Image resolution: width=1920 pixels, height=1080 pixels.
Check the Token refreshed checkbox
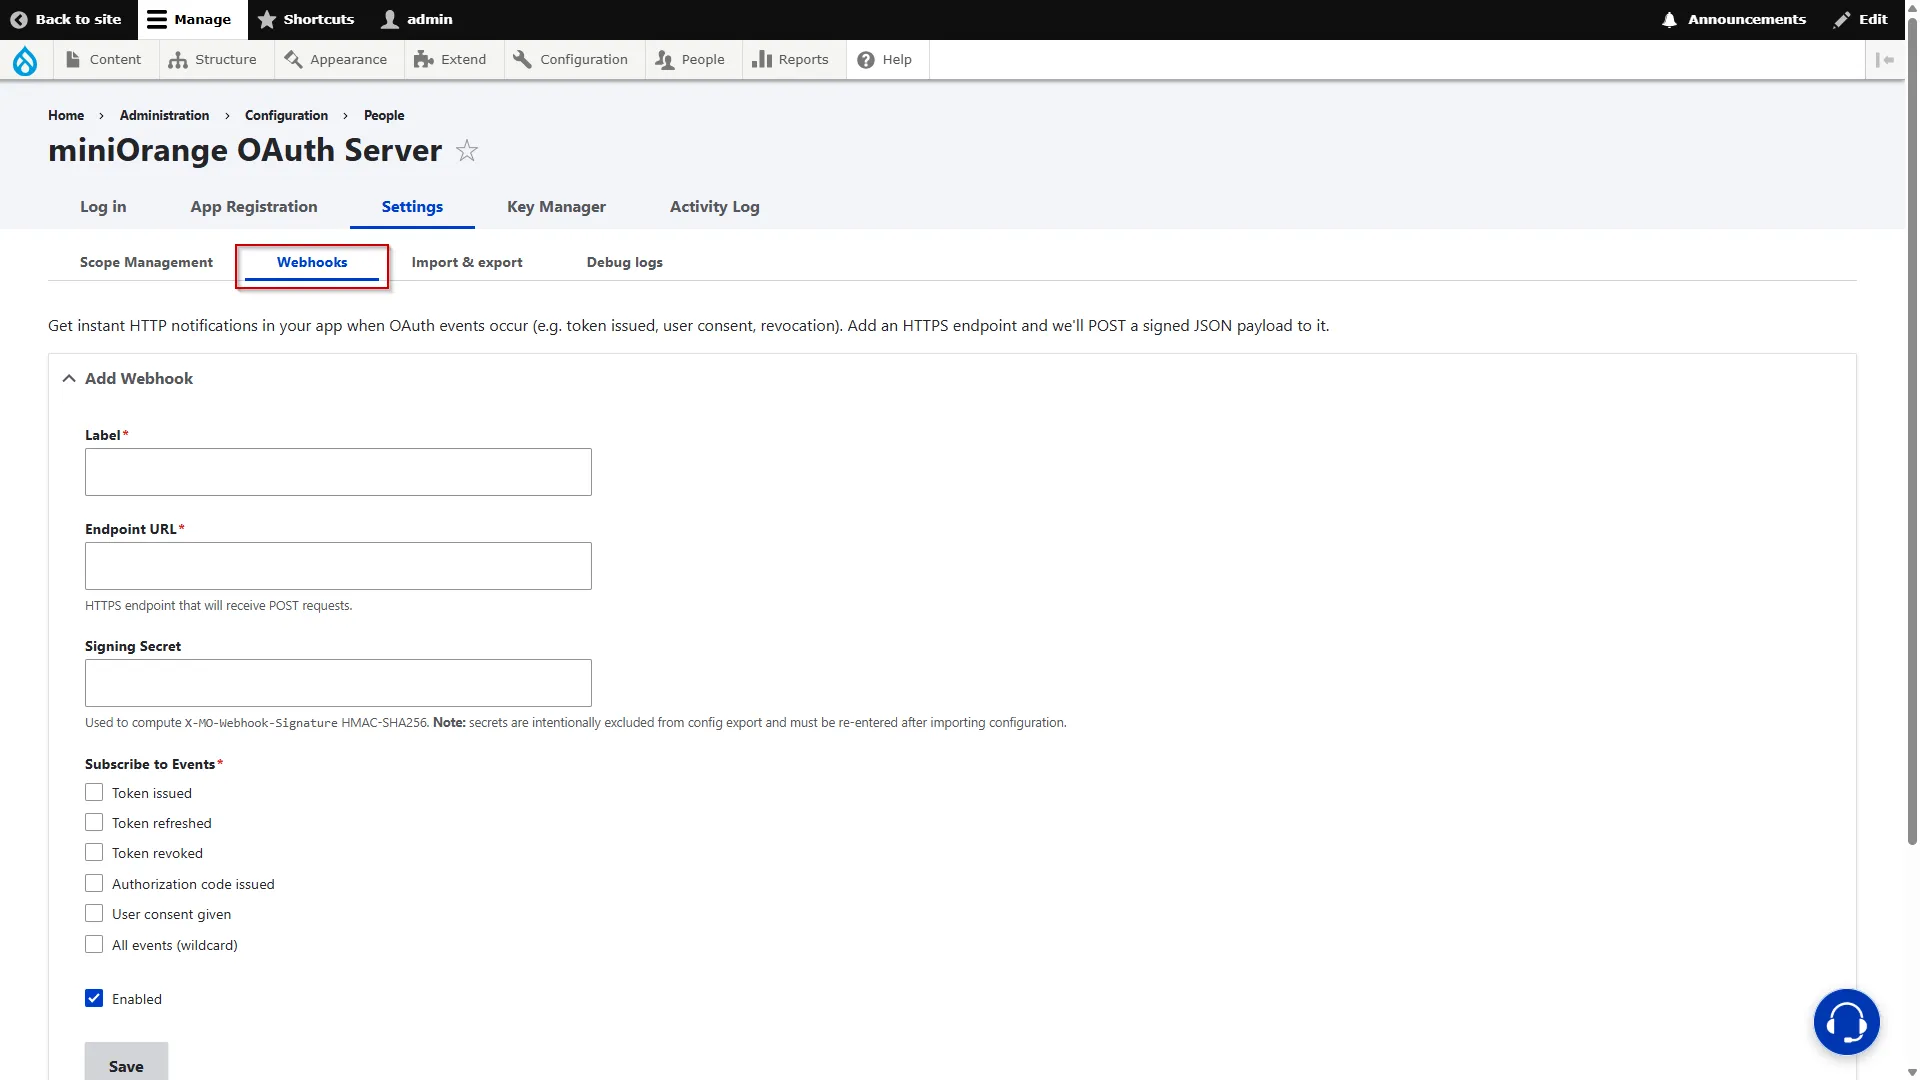point(94,822)
